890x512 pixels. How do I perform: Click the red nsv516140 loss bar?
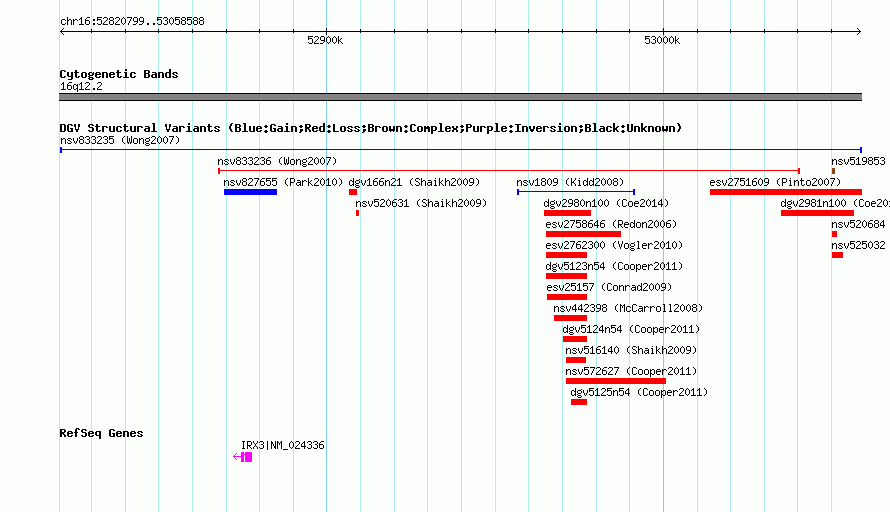pos(576,360)
